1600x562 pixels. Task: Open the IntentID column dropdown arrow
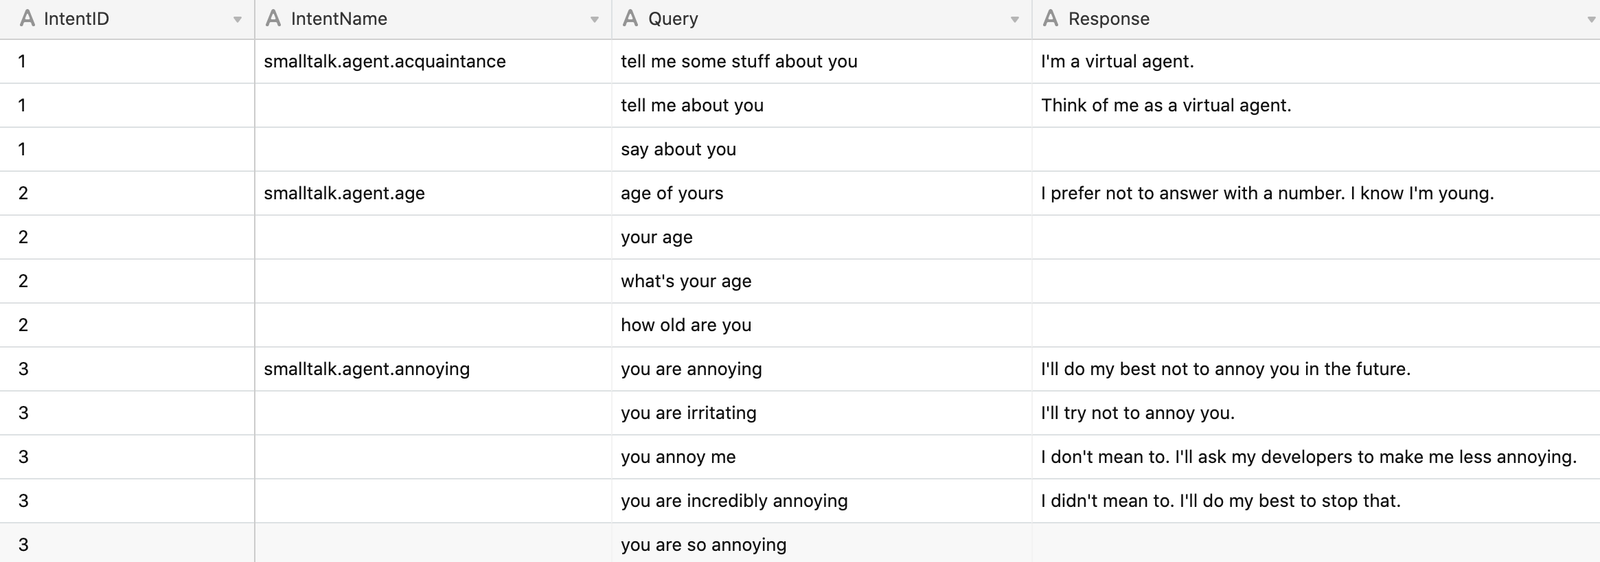(237, 20)
